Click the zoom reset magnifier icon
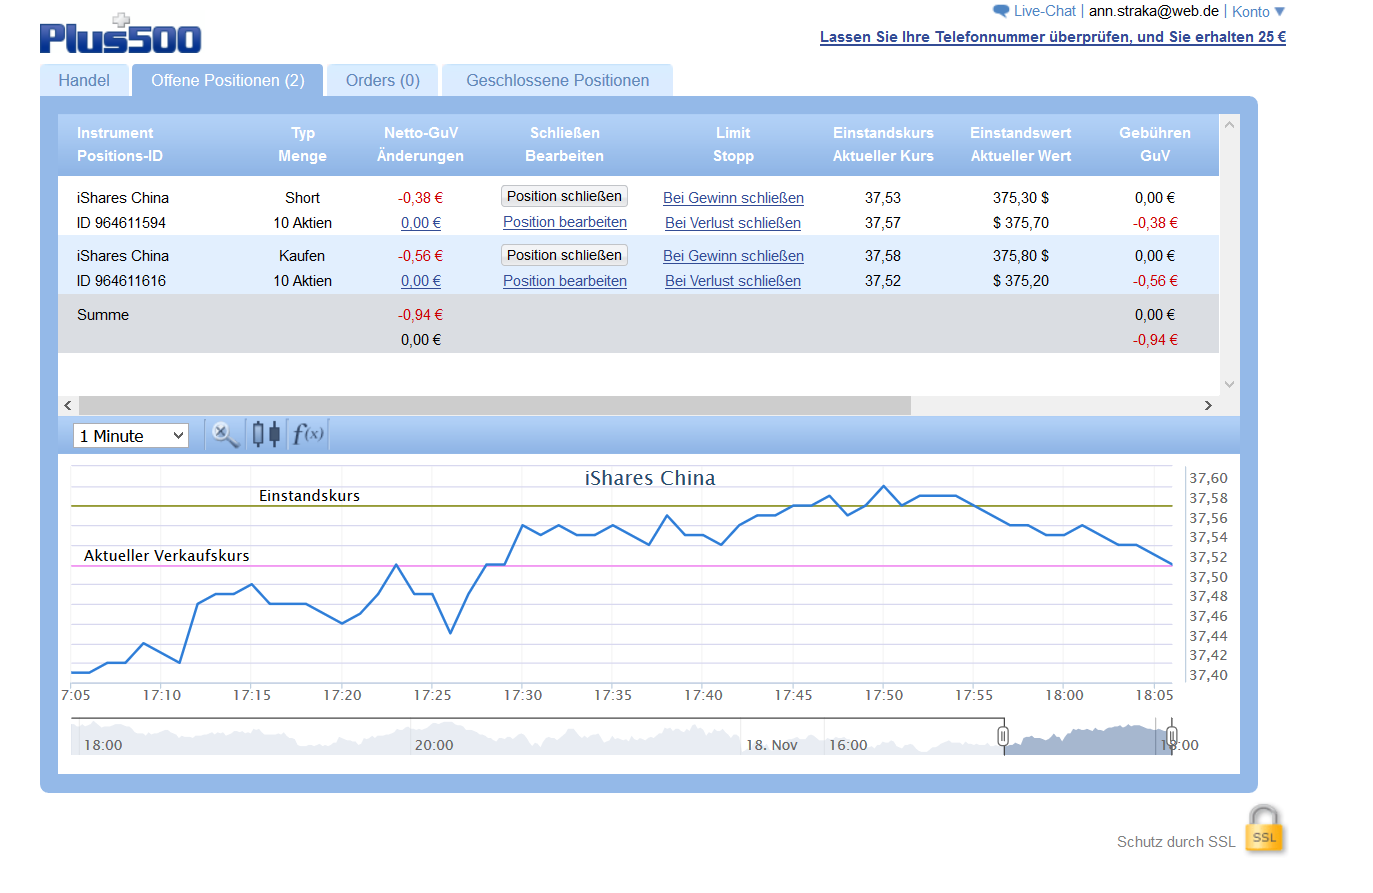This screenshot has height=893, width=1373. (225, 434)
